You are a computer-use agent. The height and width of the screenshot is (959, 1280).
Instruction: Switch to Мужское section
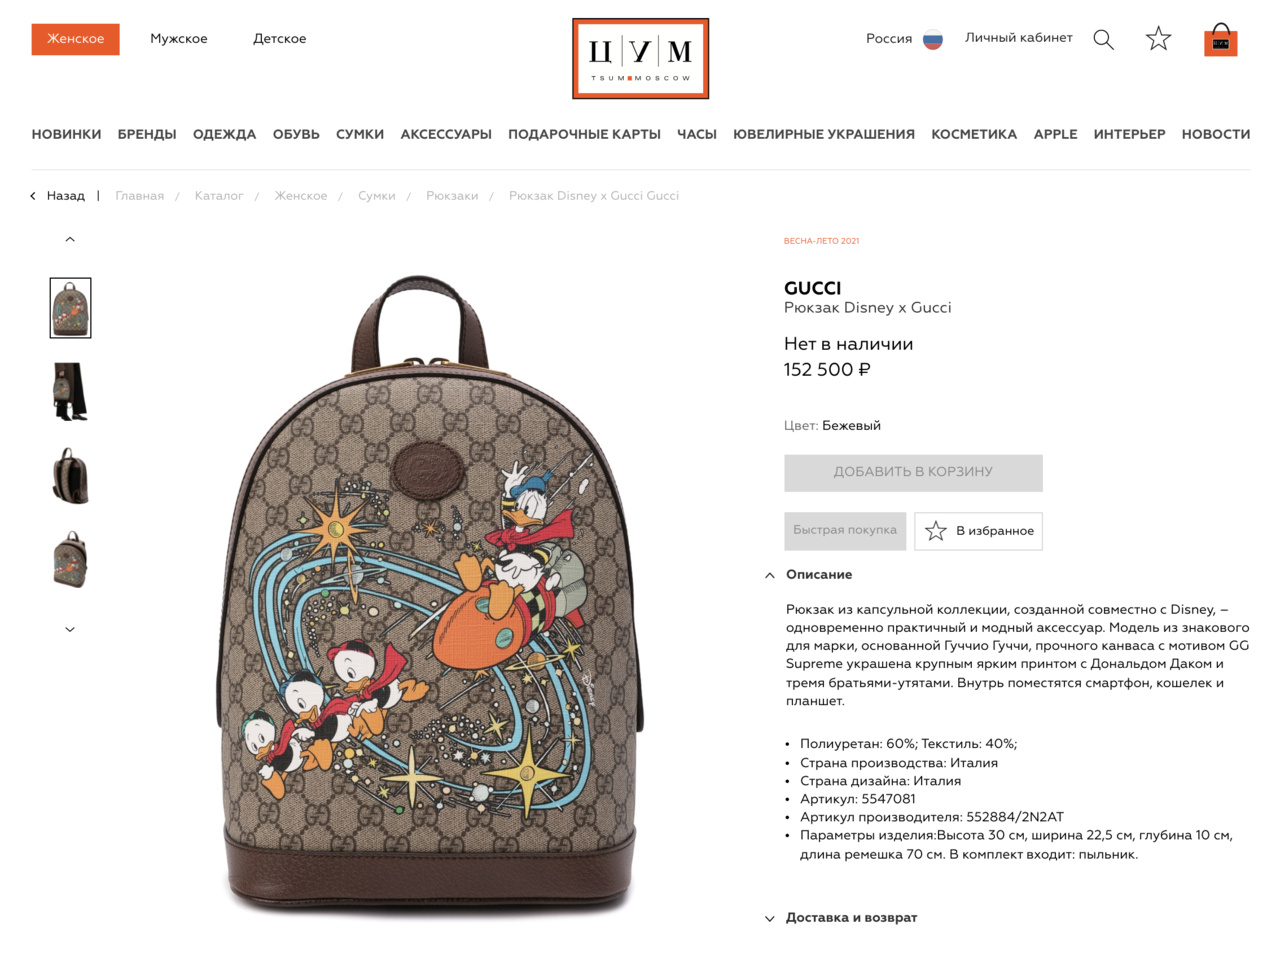[x=179, y=39]
